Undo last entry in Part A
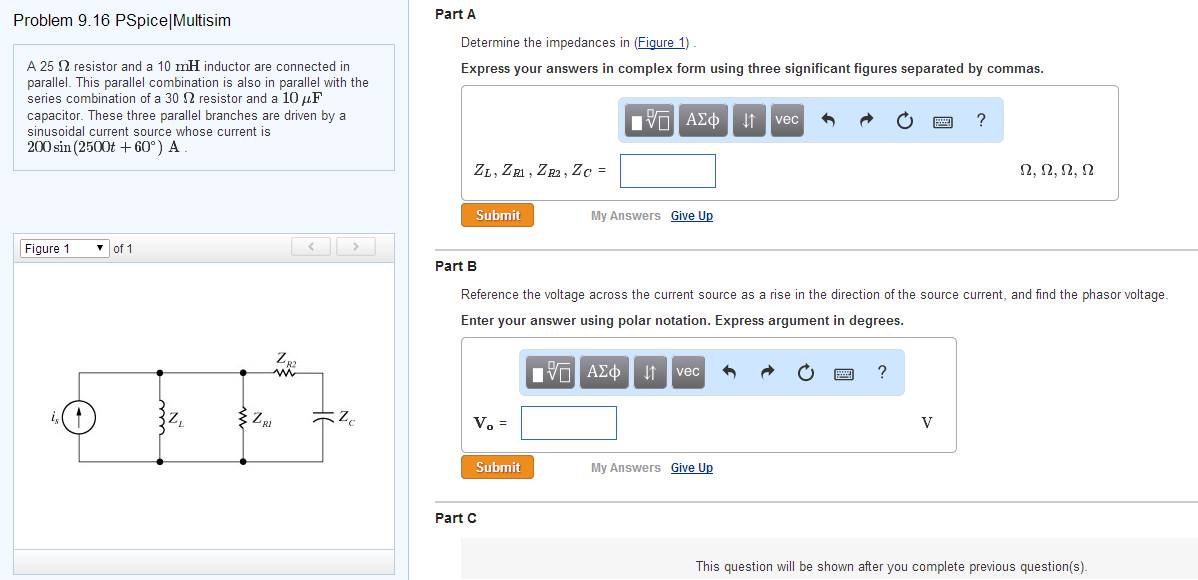Image resolution: width=1198 pixels, height=580 pixels. click(x=828, y=121)
